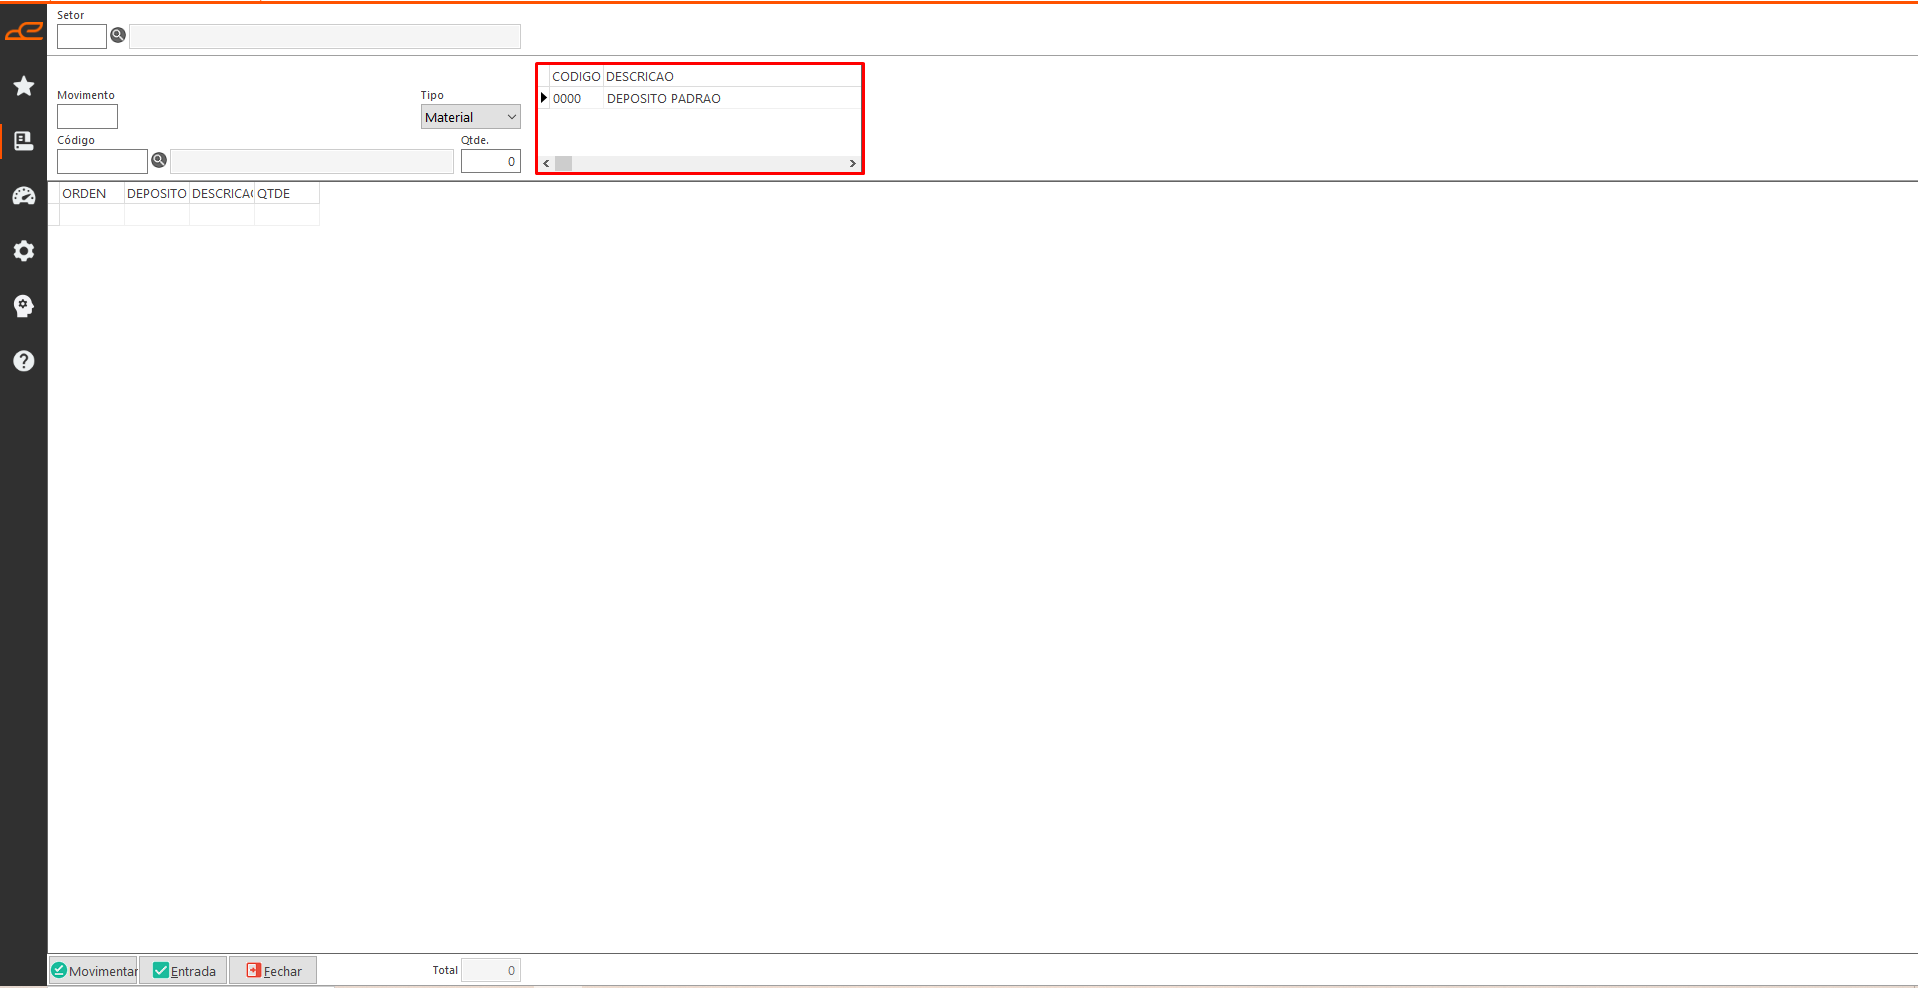Click the deposit grid right scroll arrow
Viewport: 1918px width, 988px height.
click(x=852, y=163)
